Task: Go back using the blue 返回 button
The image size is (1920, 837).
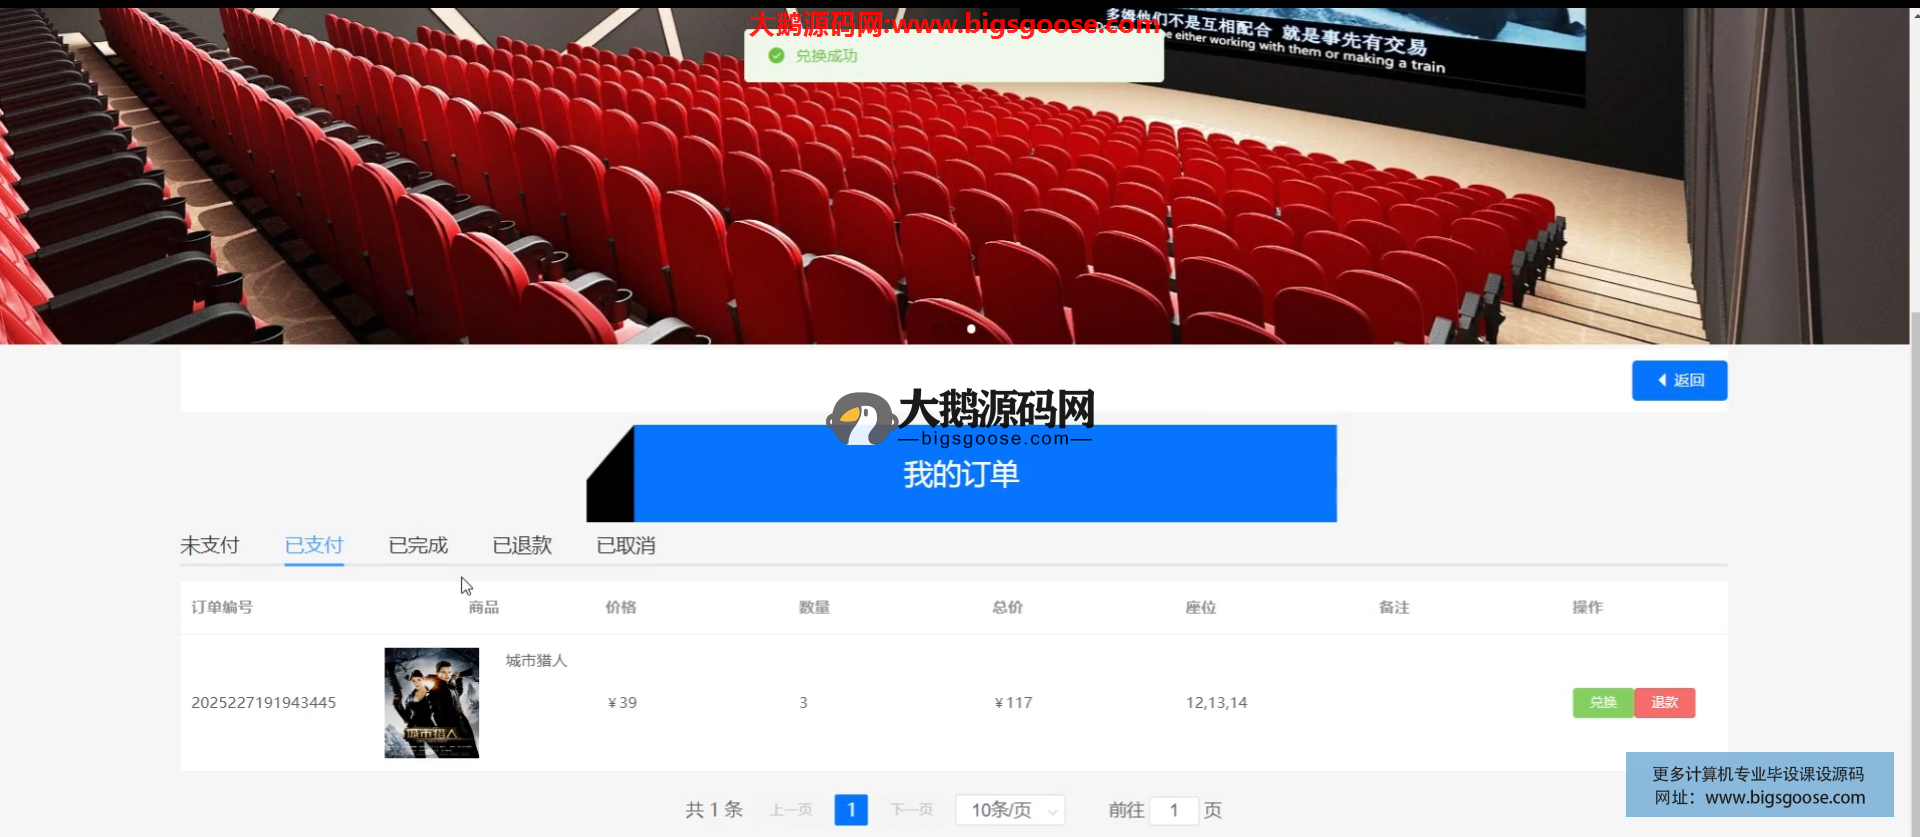Action: pos(1679,381)
